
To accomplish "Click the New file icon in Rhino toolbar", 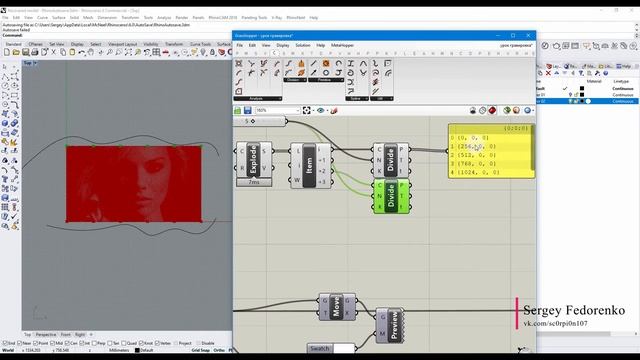I will [x=7, y=52].
